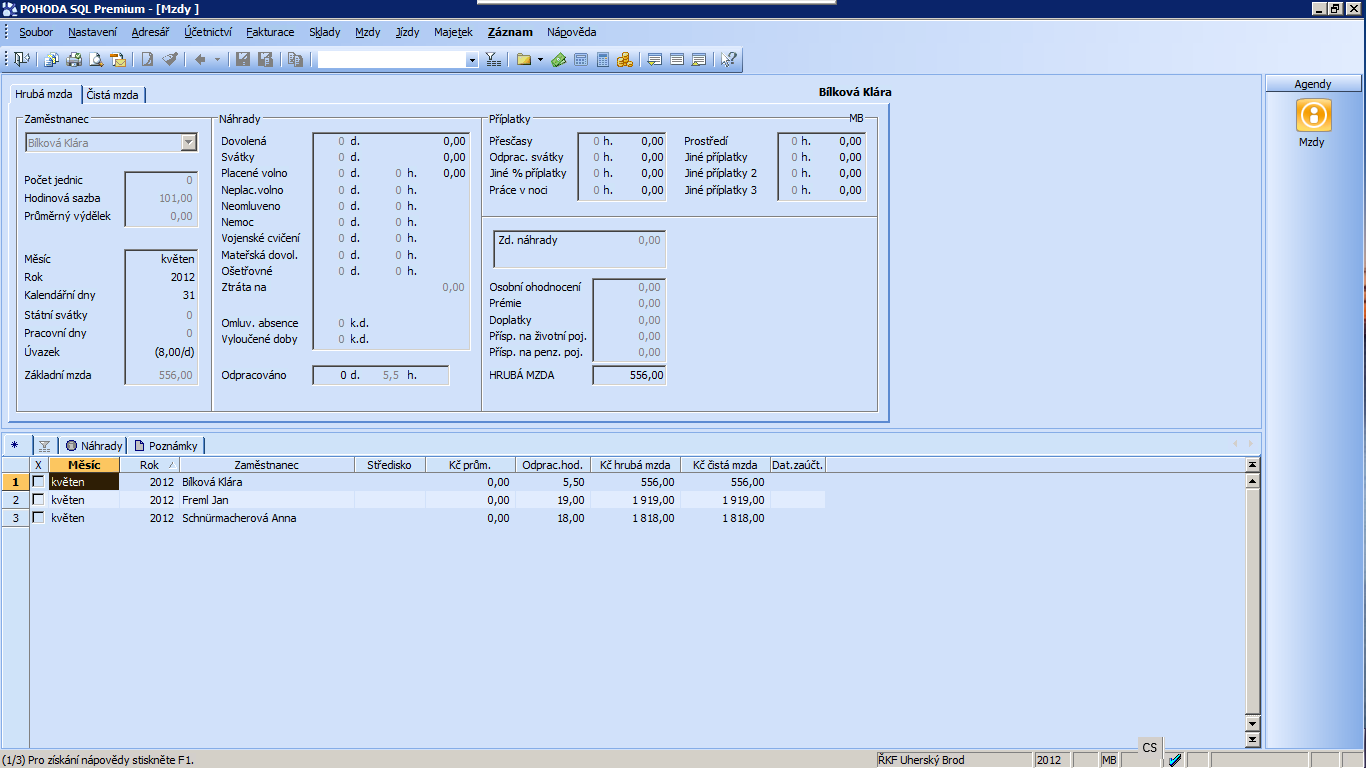
Task: Expand the dropdown arrow beside folder icon
Action: click(540, 60)
